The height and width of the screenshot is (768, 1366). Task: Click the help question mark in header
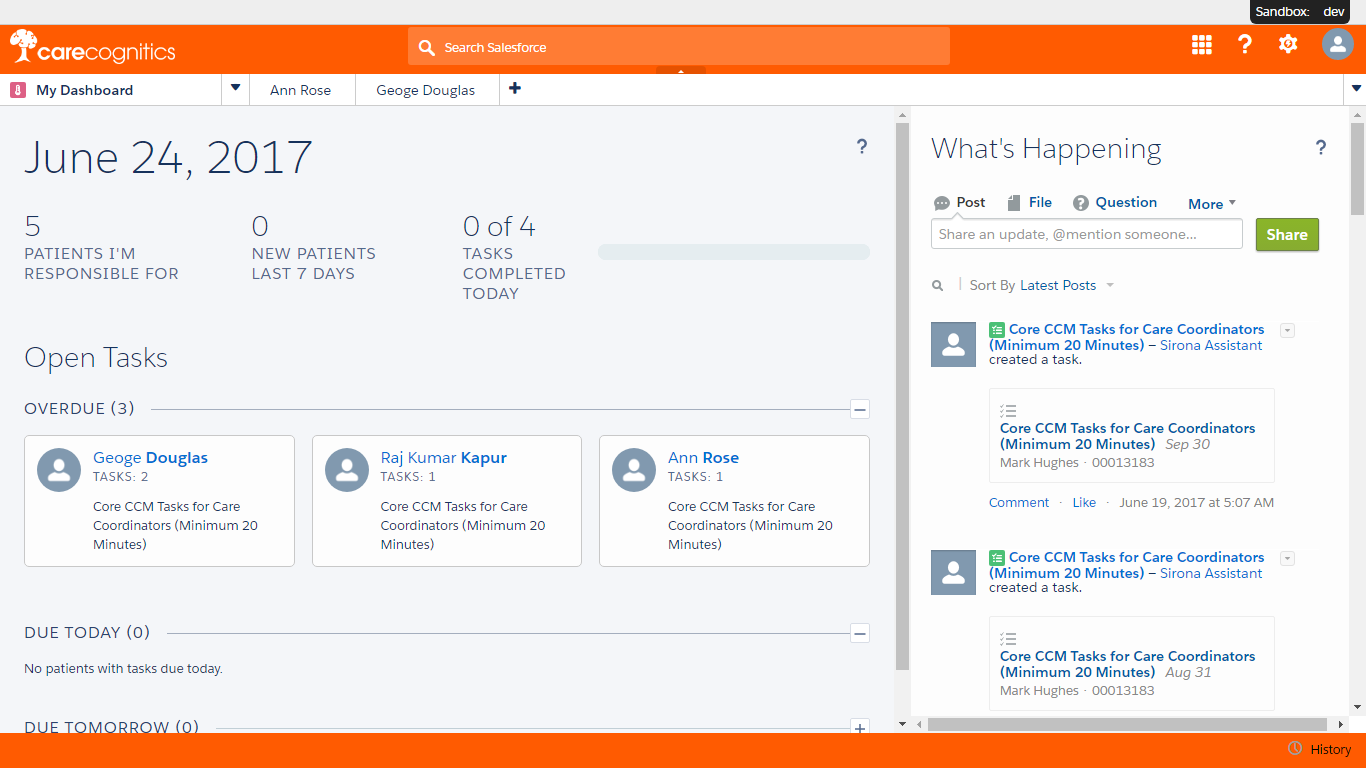pos(1245,44)
